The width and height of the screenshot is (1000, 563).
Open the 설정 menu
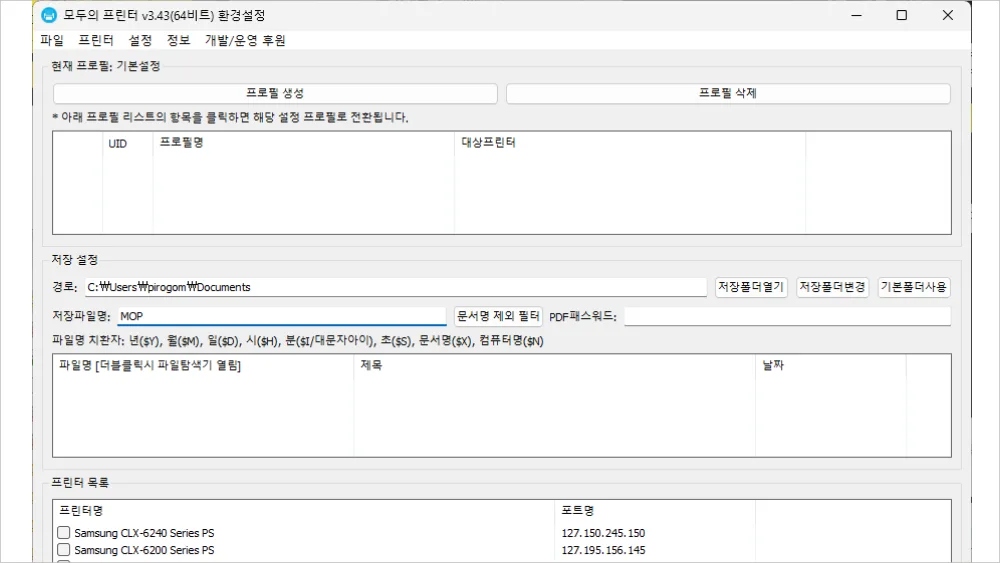140,40
